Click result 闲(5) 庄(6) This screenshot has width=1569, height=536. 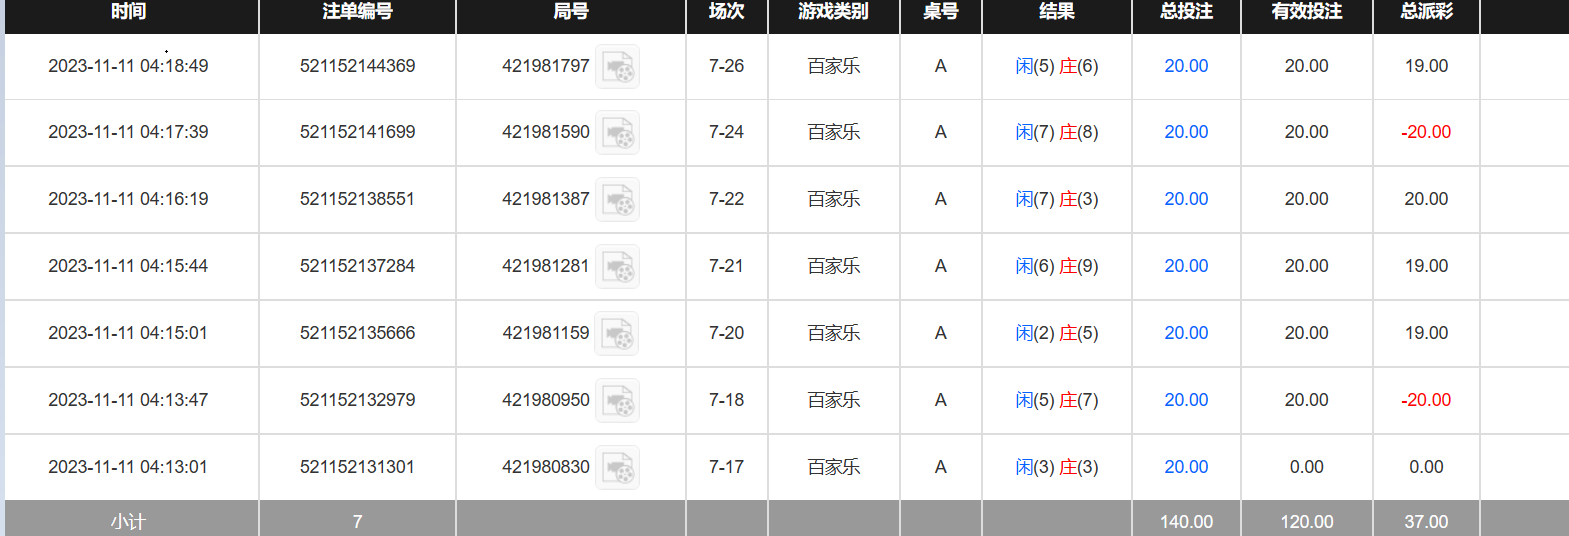(1056, 66)
